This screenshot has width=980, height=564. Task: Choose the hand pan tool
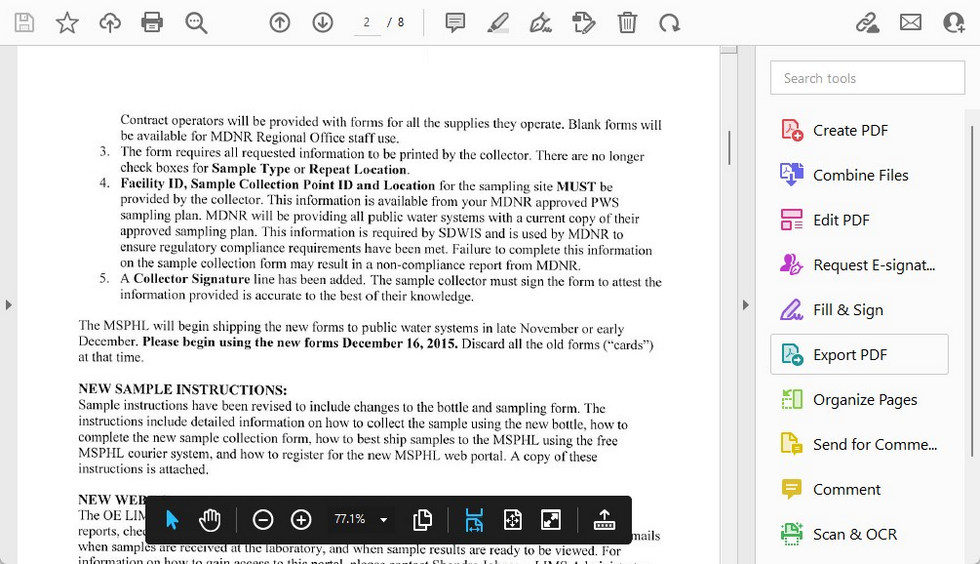[210, 520]
